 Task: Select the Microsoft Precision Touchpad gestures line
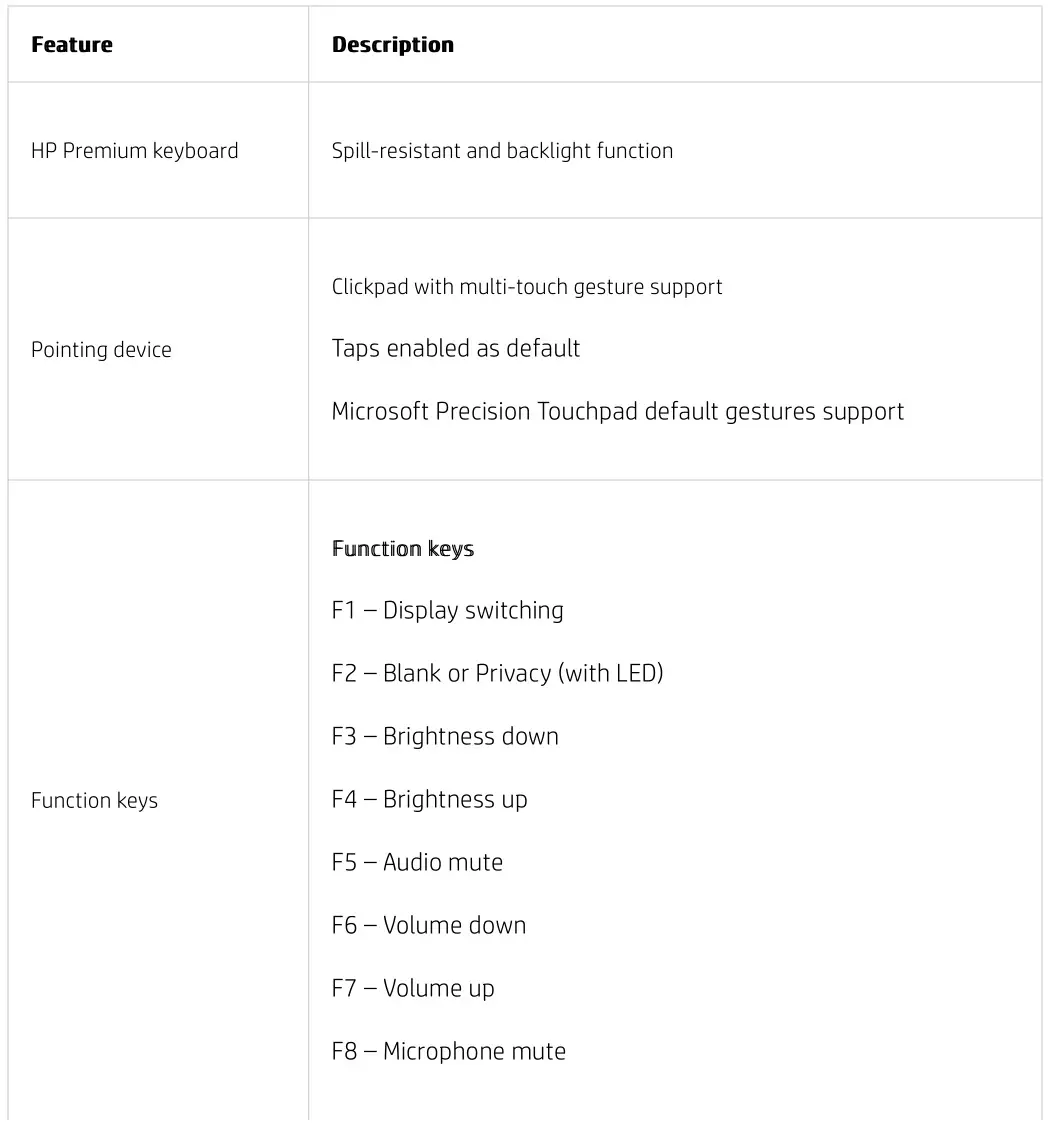point(618,412)
